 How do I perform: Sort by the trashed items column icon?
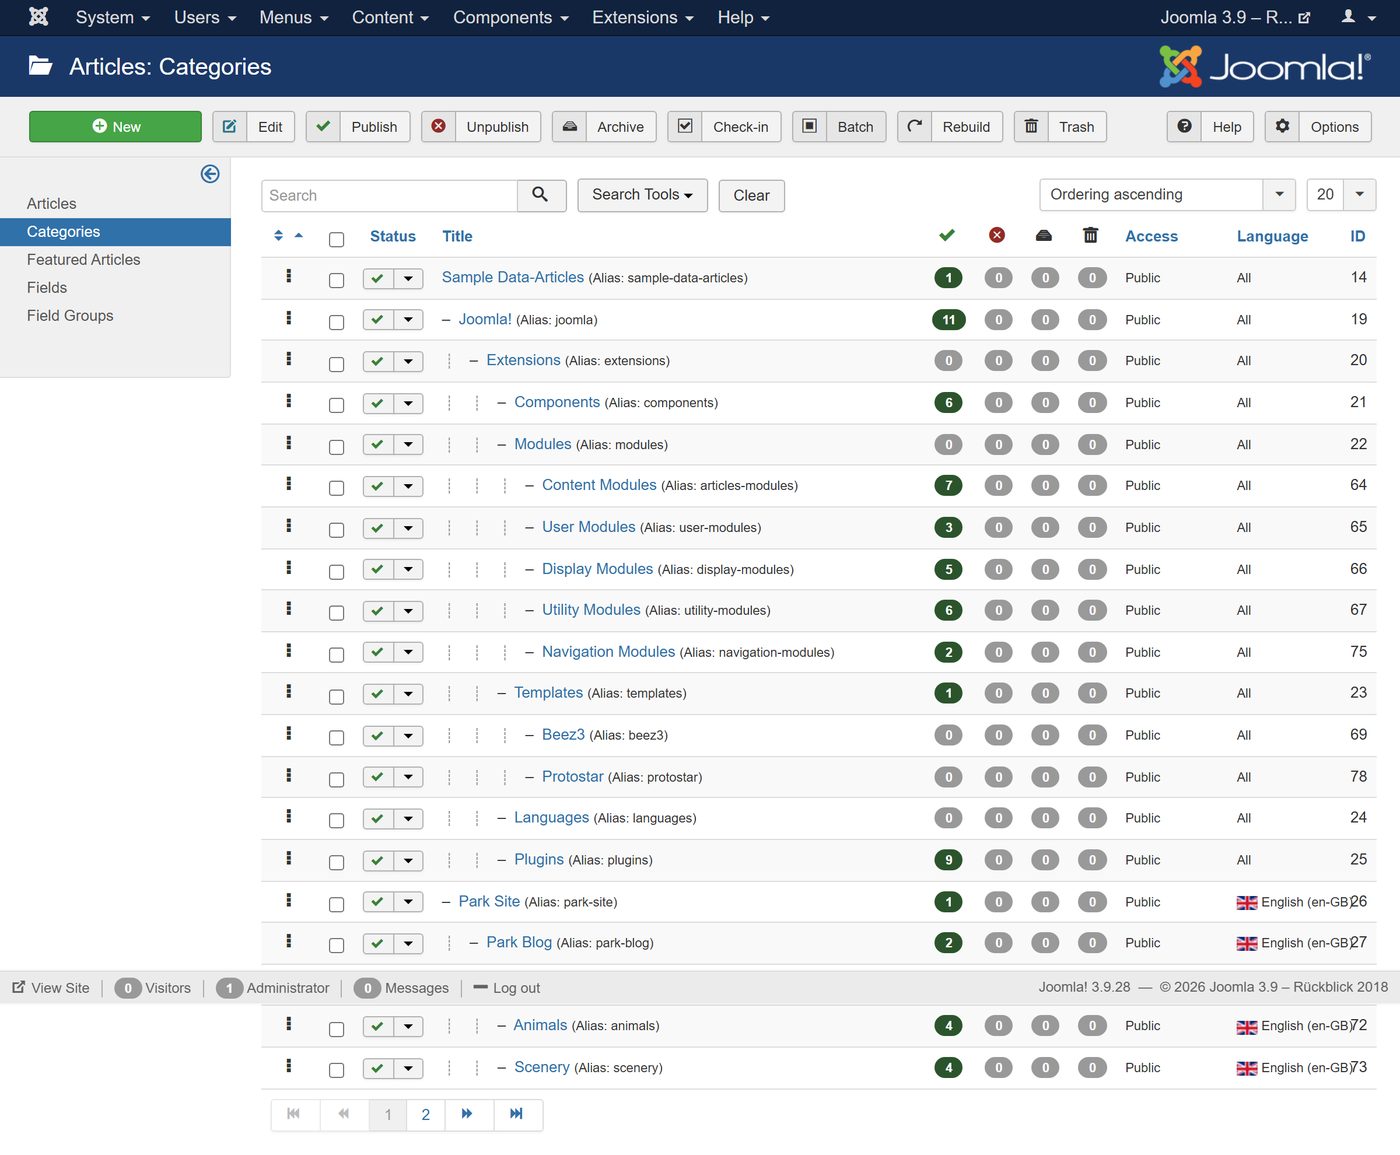[1091, 235]
